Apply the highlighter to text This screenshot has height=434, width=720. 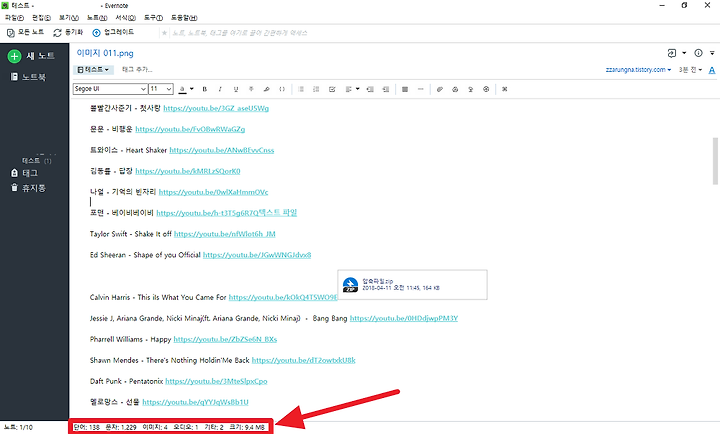266,89
